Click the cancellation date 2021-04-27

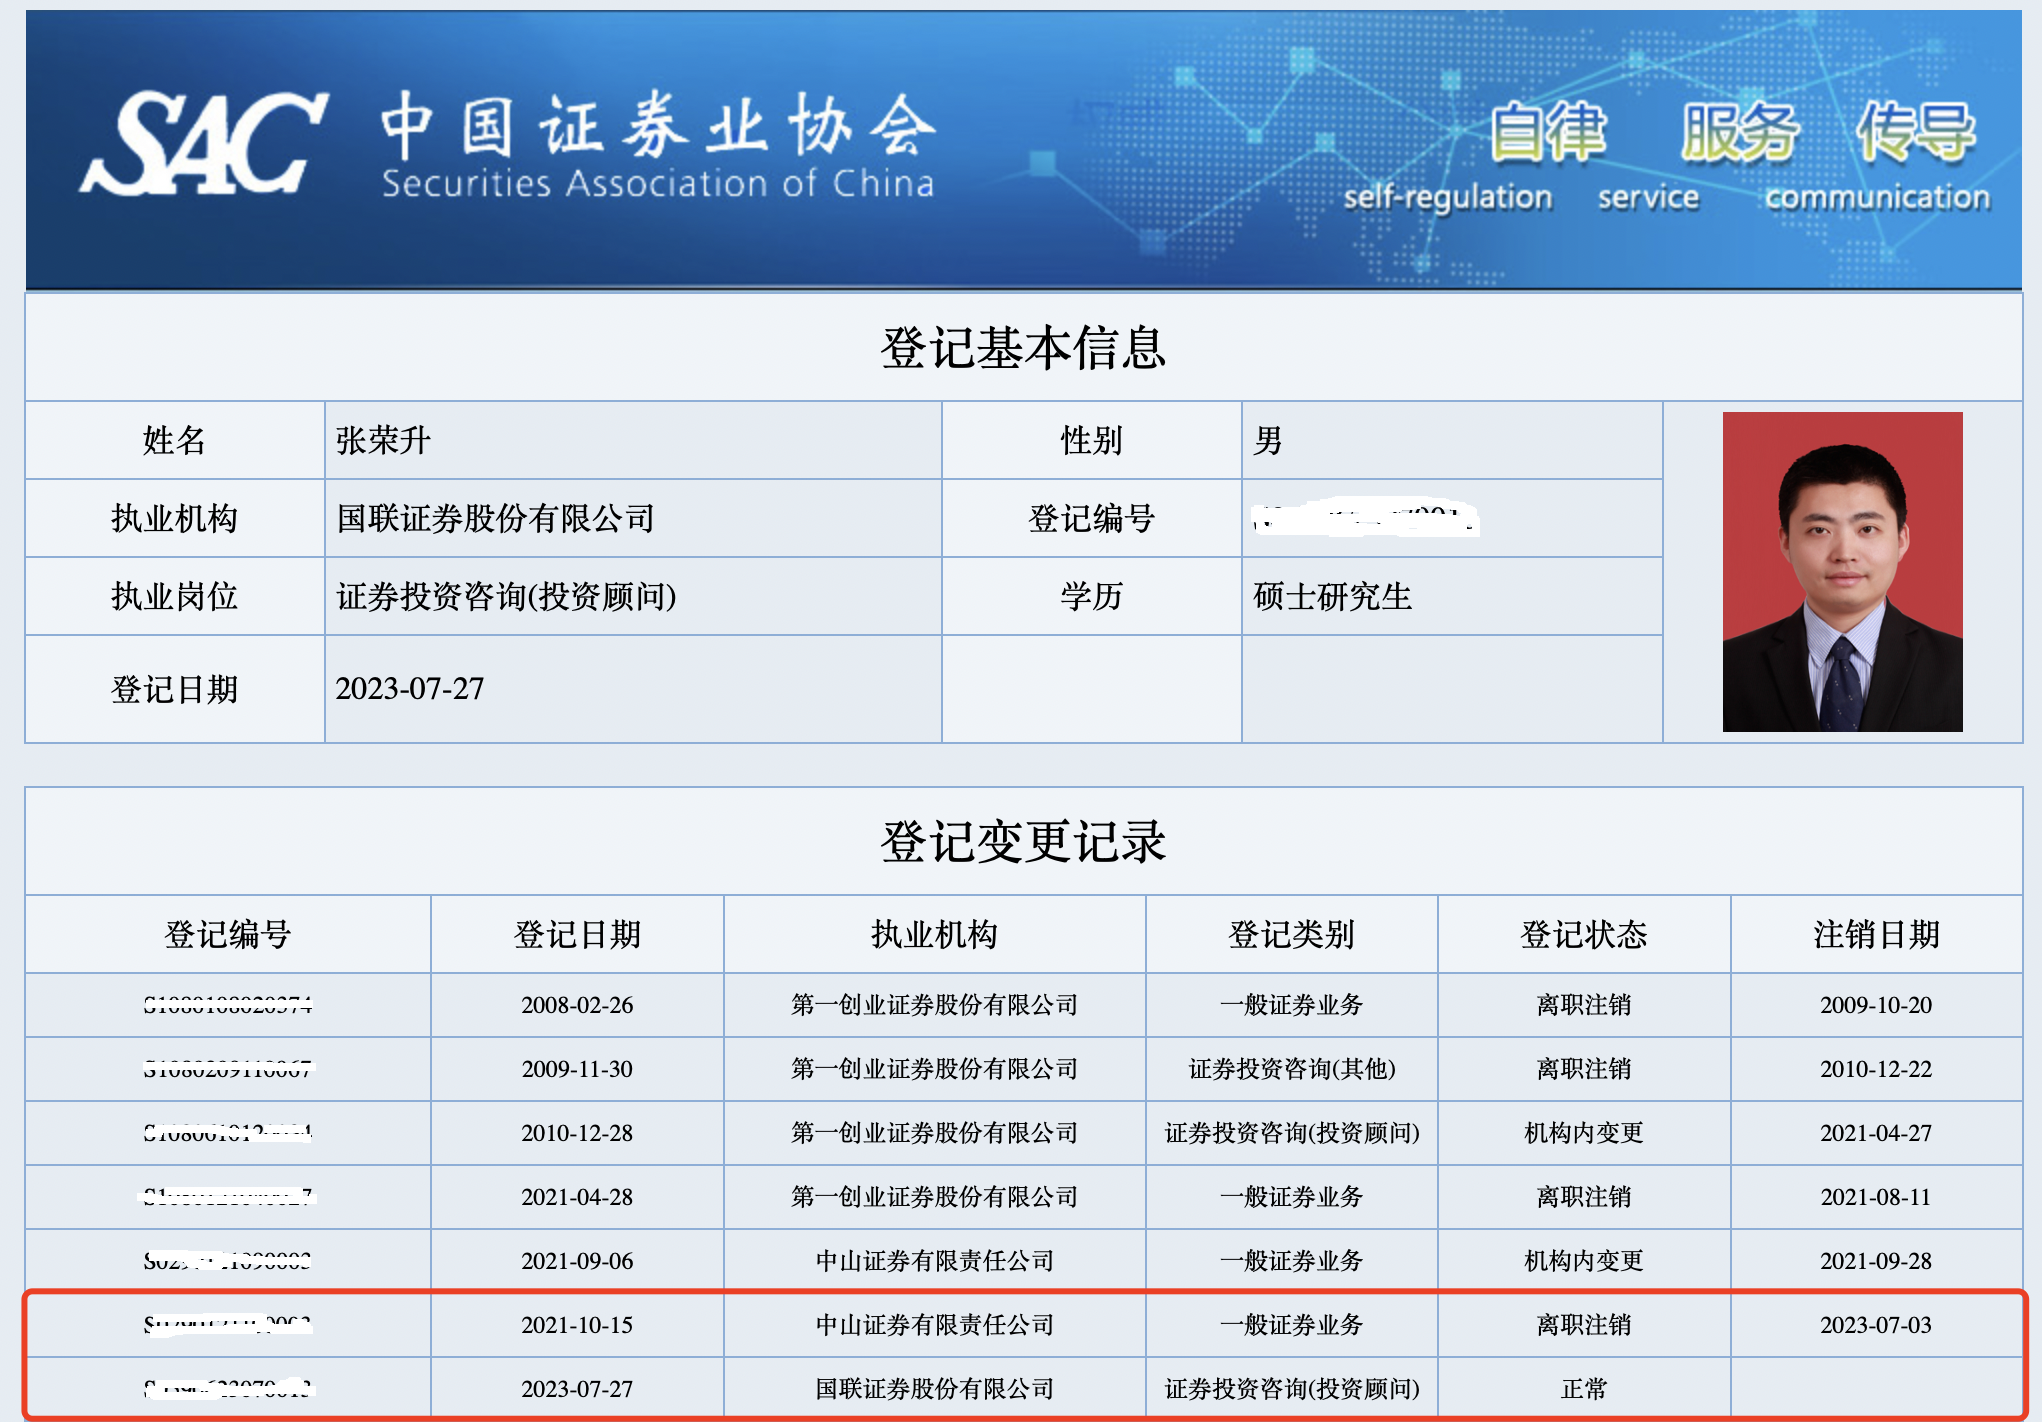pos(1876,1133)
